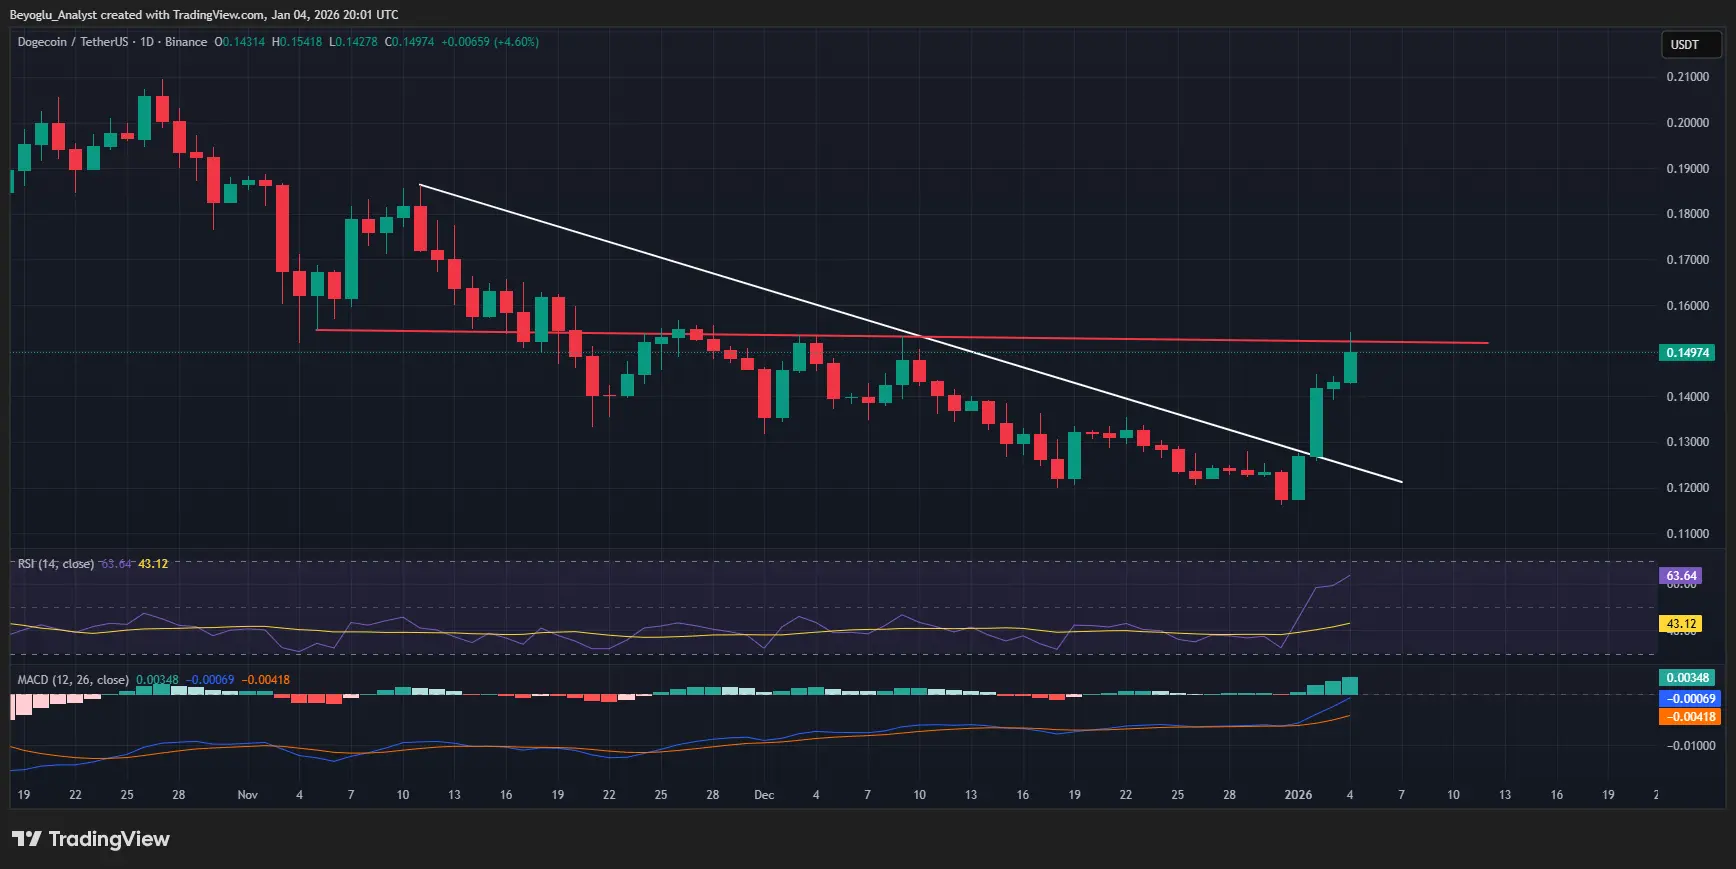
Task: Click the high value H0.15418
Action: click(x=297, y=42)
